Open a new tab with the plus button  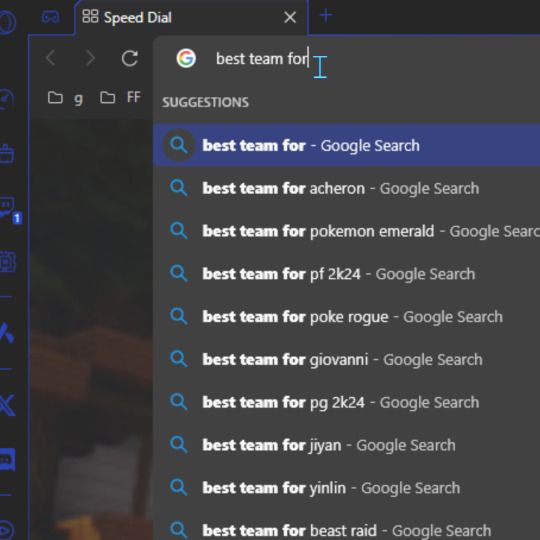[325, 15]
